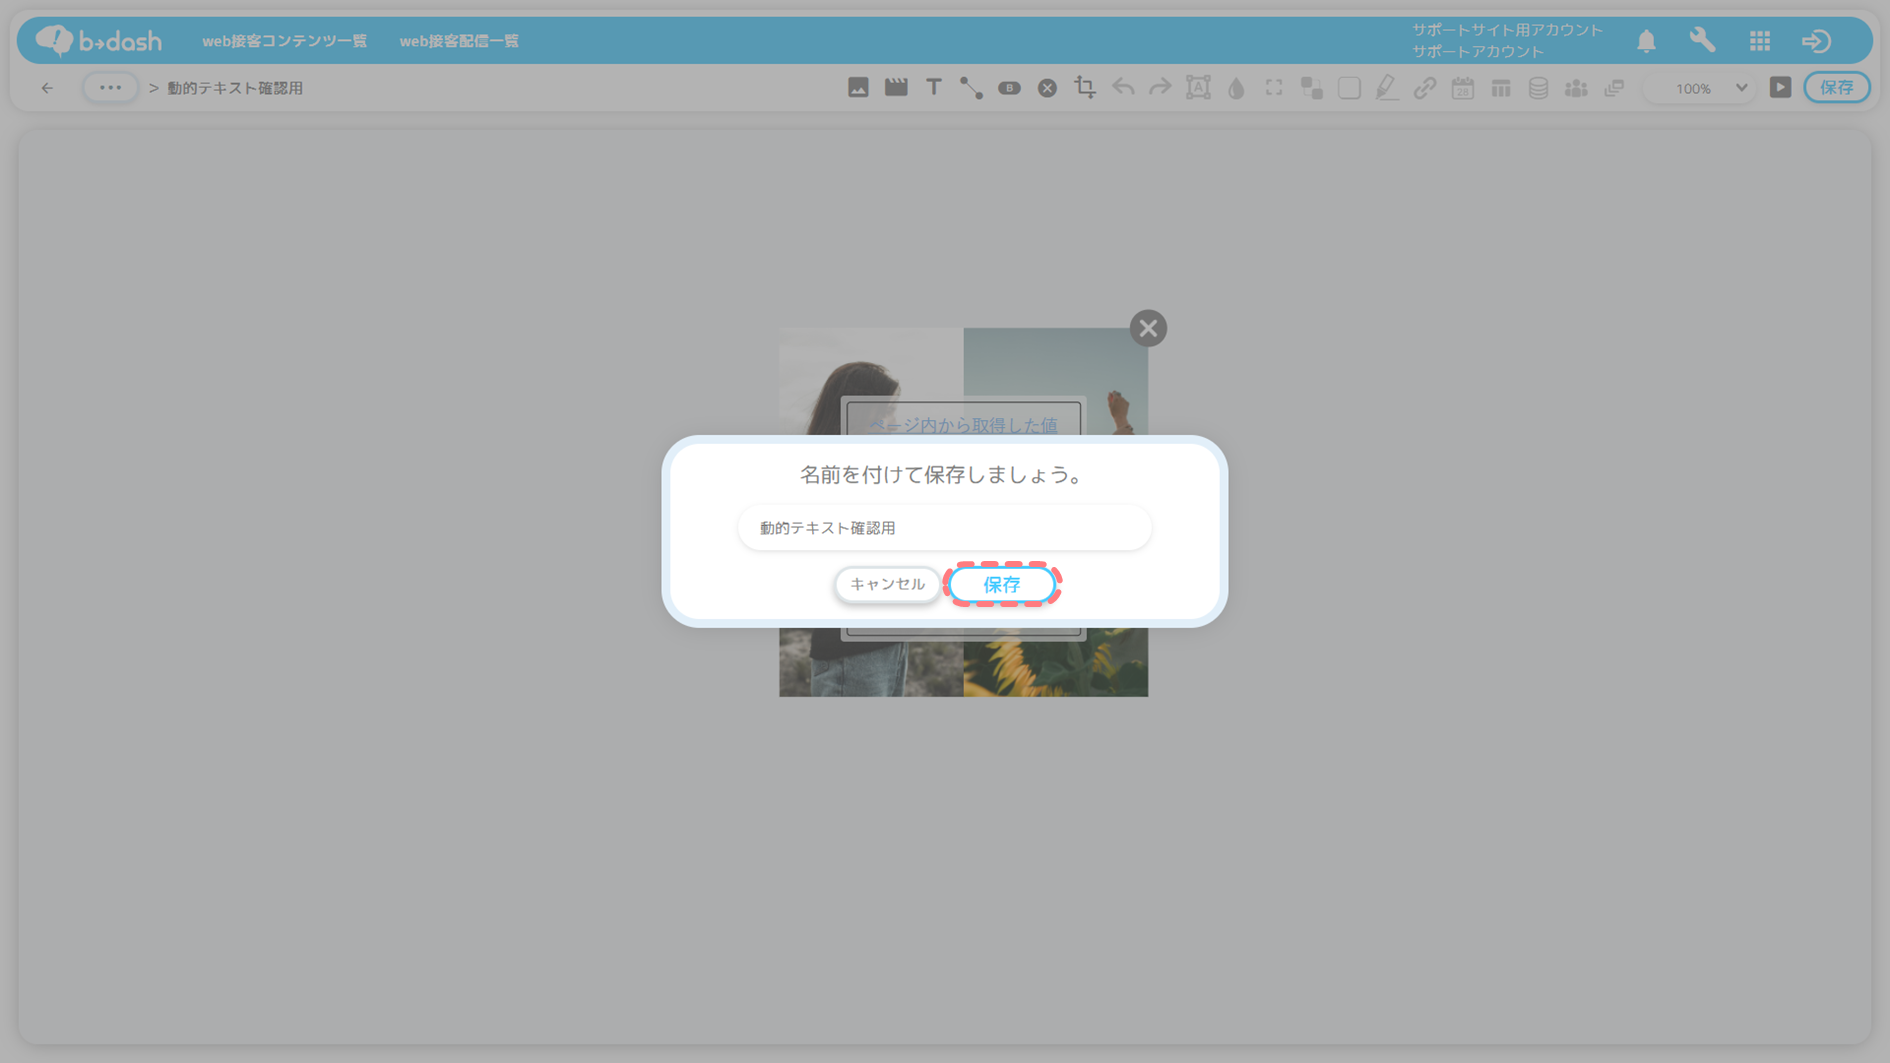Click the キャンセル button

(887, 584)
